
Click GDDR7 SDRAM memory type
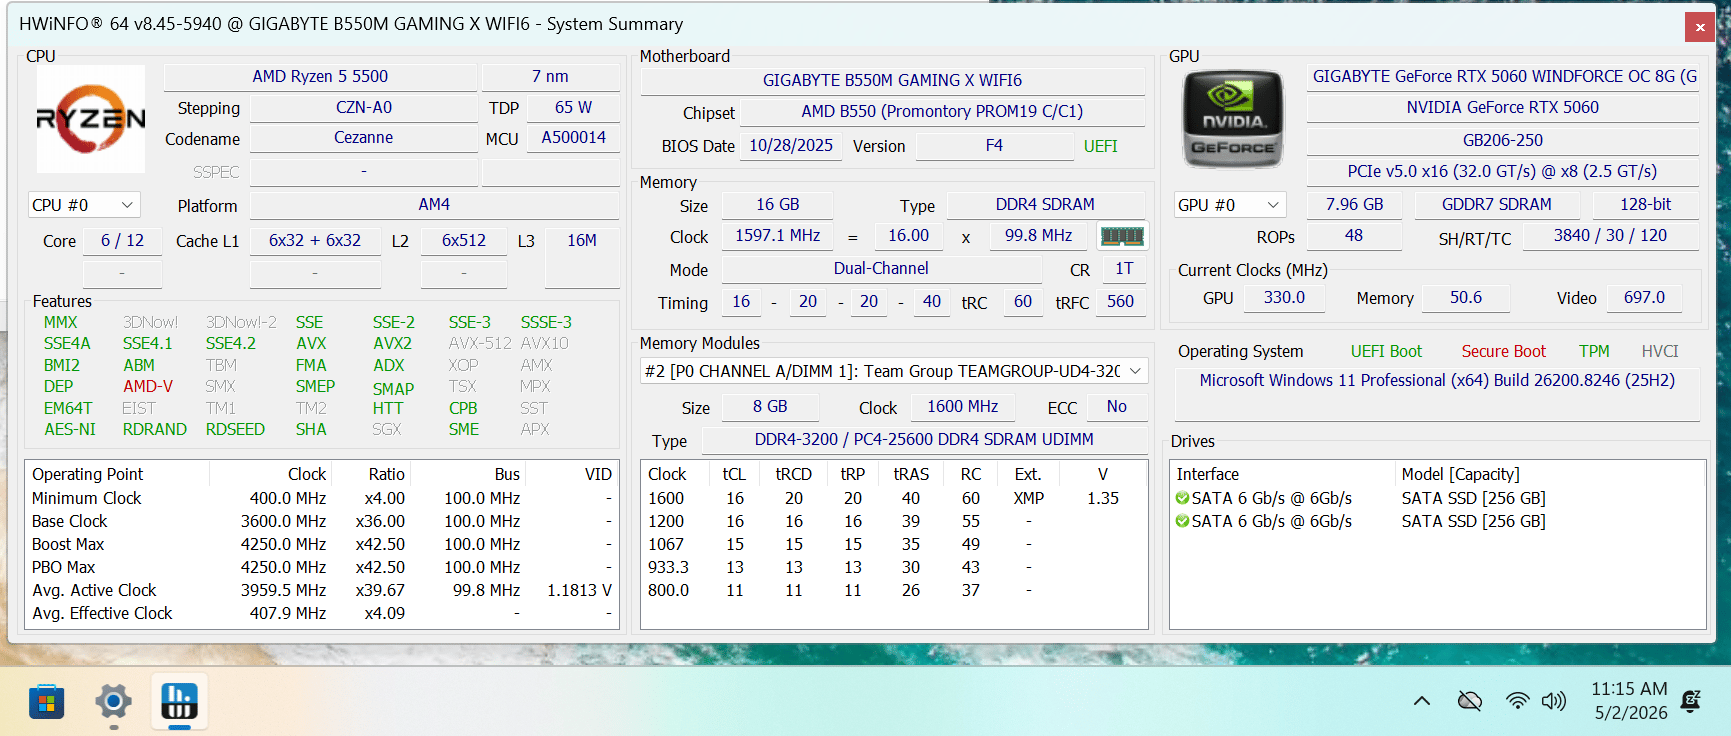(x=1496, y=205)
